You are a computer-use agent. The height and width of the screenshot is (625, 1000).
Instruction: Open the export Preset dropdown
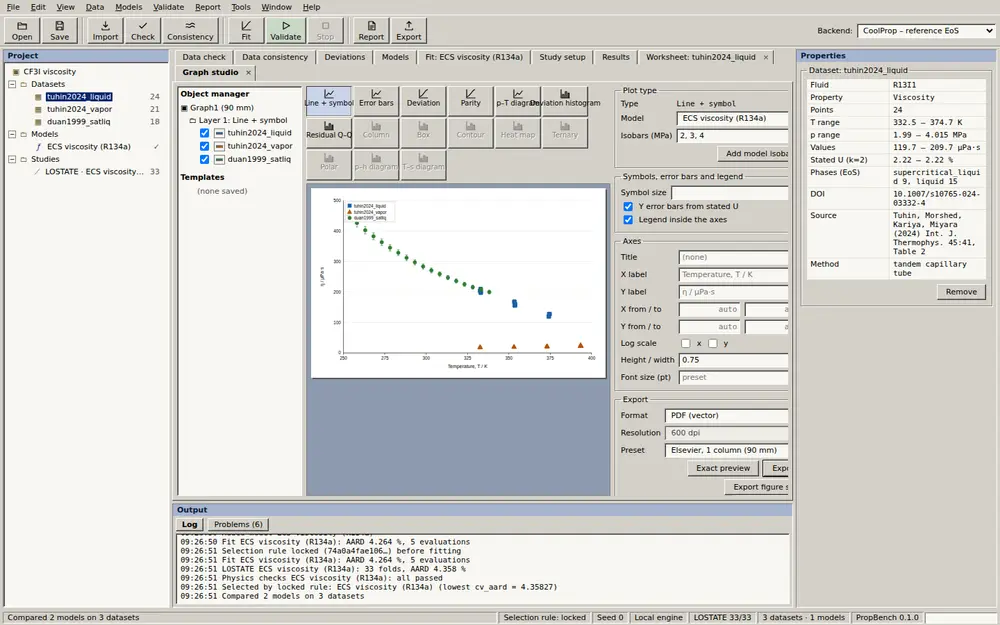[726, 450]
